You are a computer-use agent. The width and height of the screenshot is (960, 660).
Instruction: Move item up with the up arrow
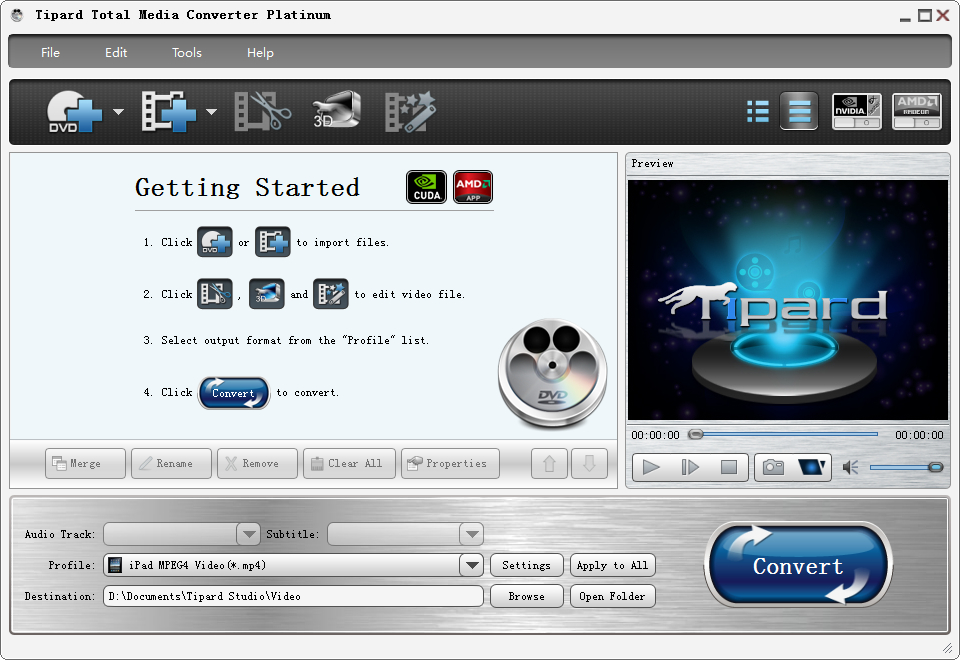pyautogui.click(x=549, y=463)
